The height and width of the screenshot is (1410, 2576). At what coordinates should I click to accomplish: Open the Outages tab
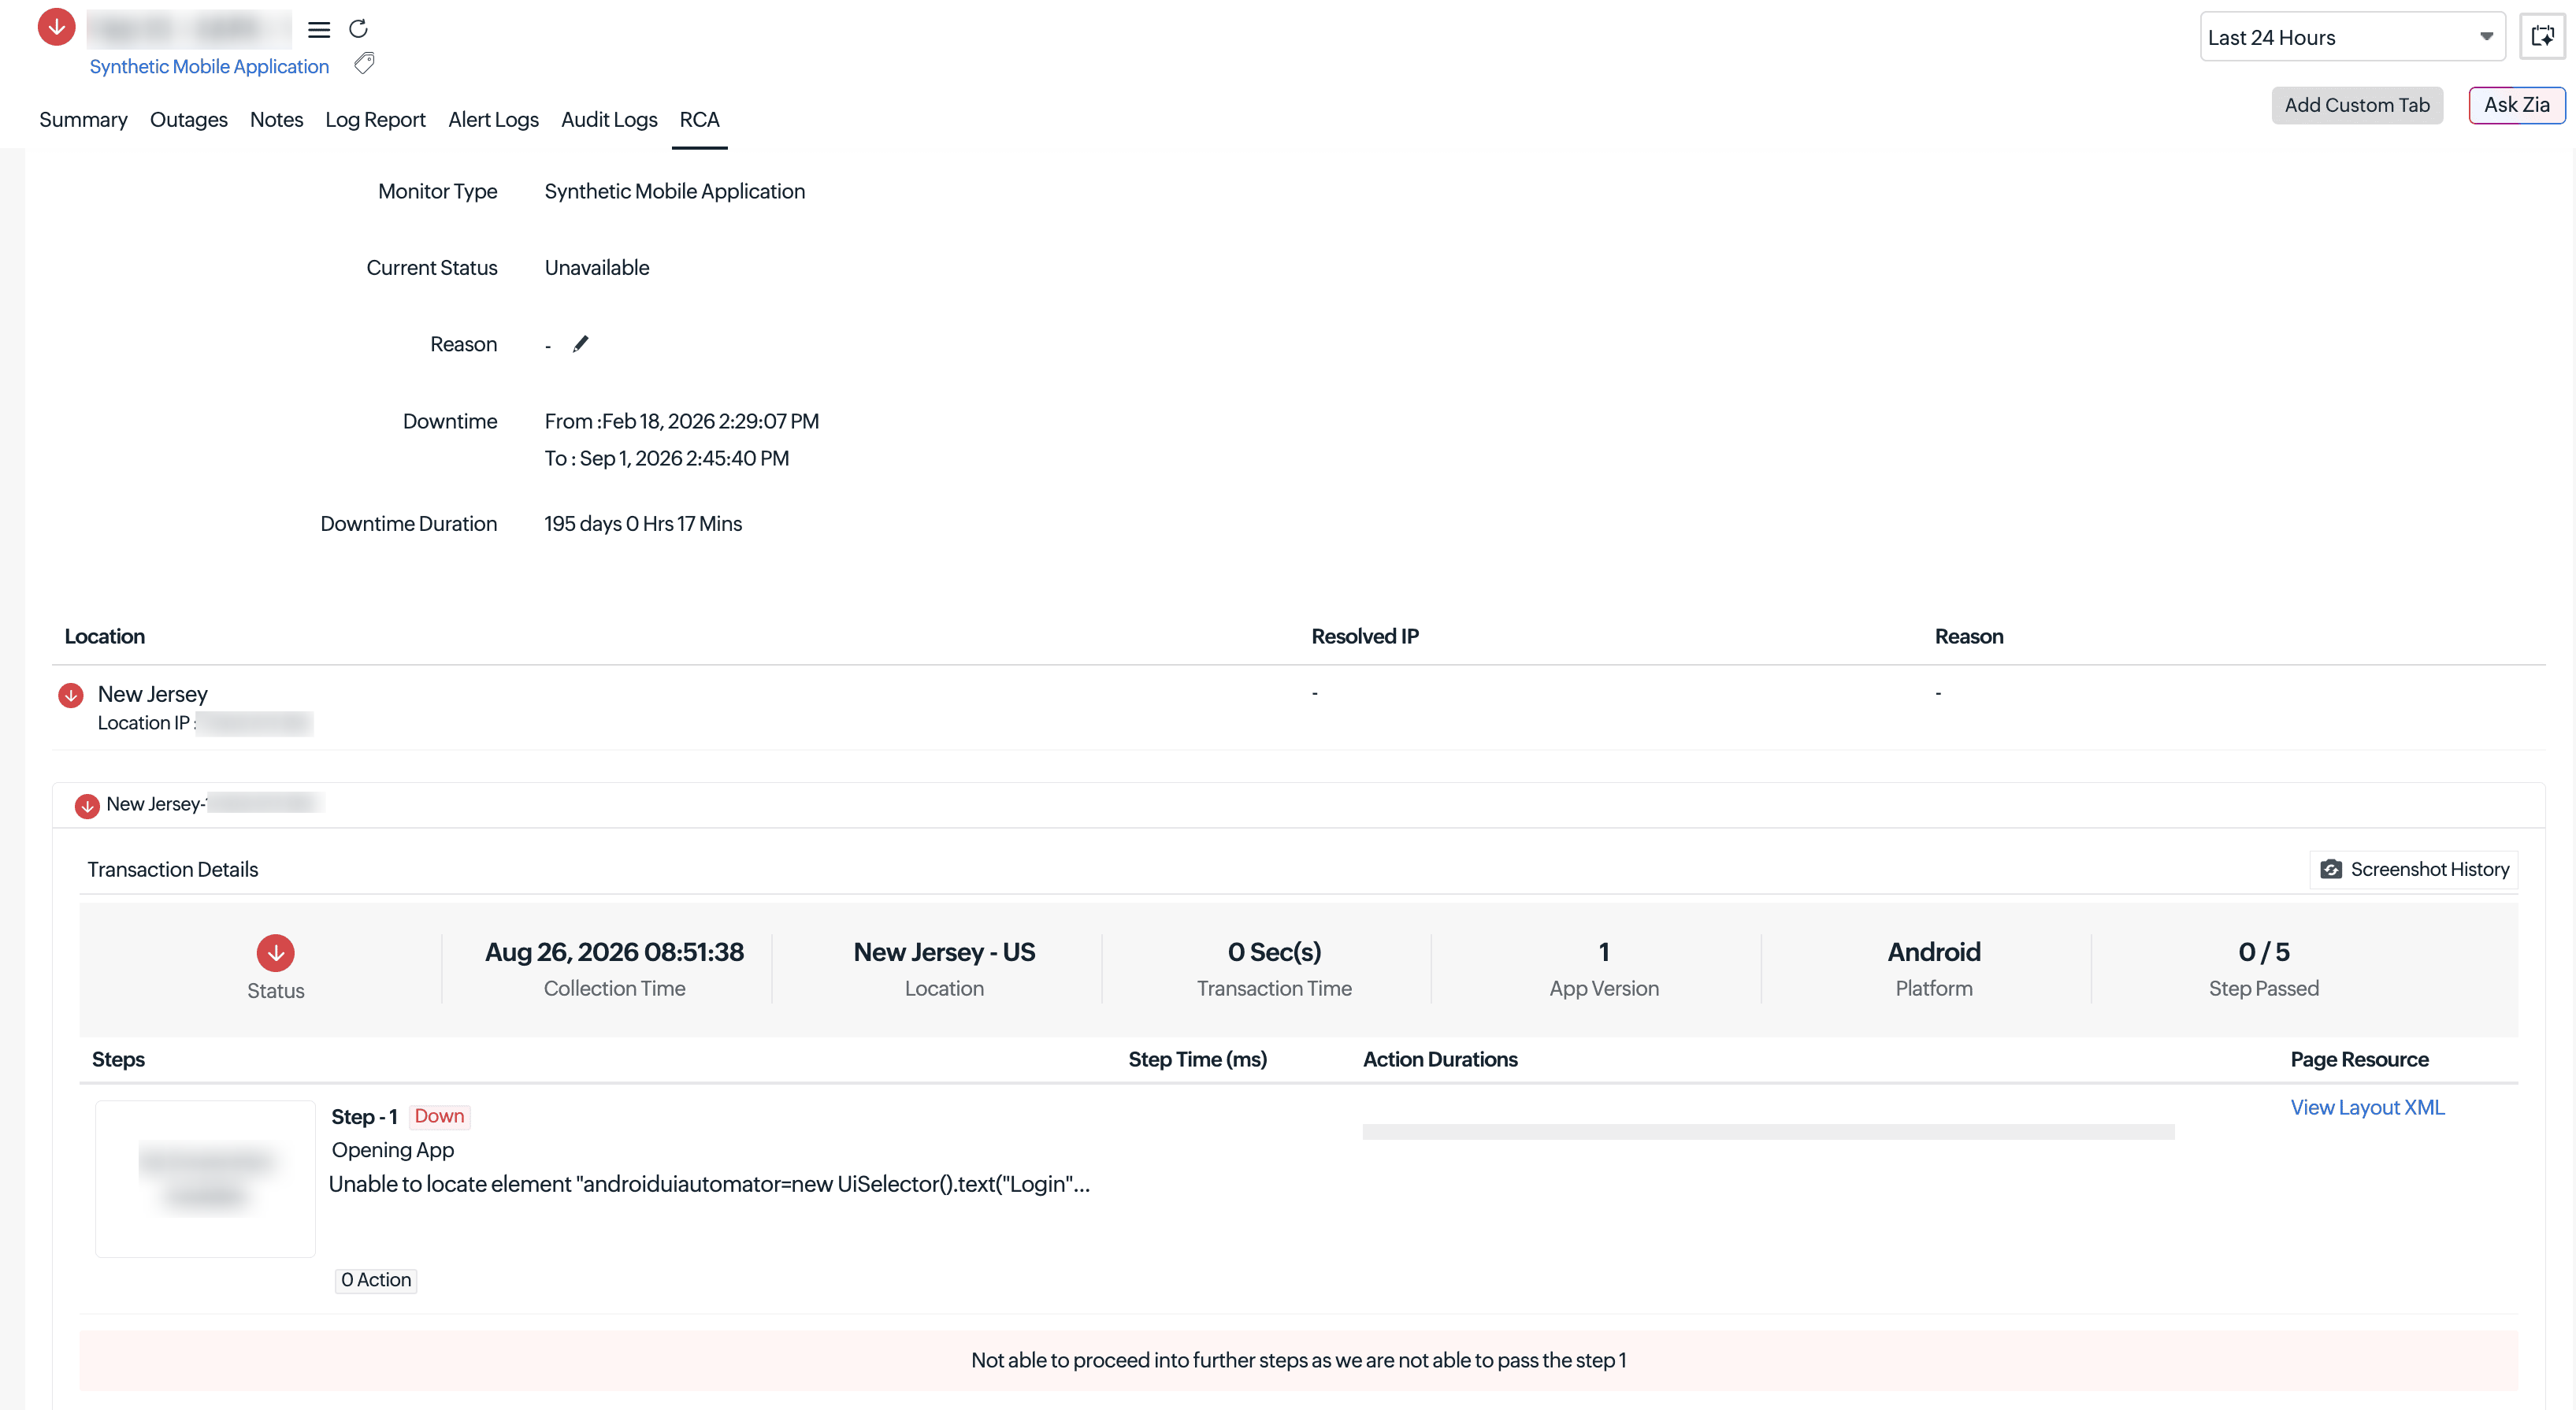click(x=189, y=120)
